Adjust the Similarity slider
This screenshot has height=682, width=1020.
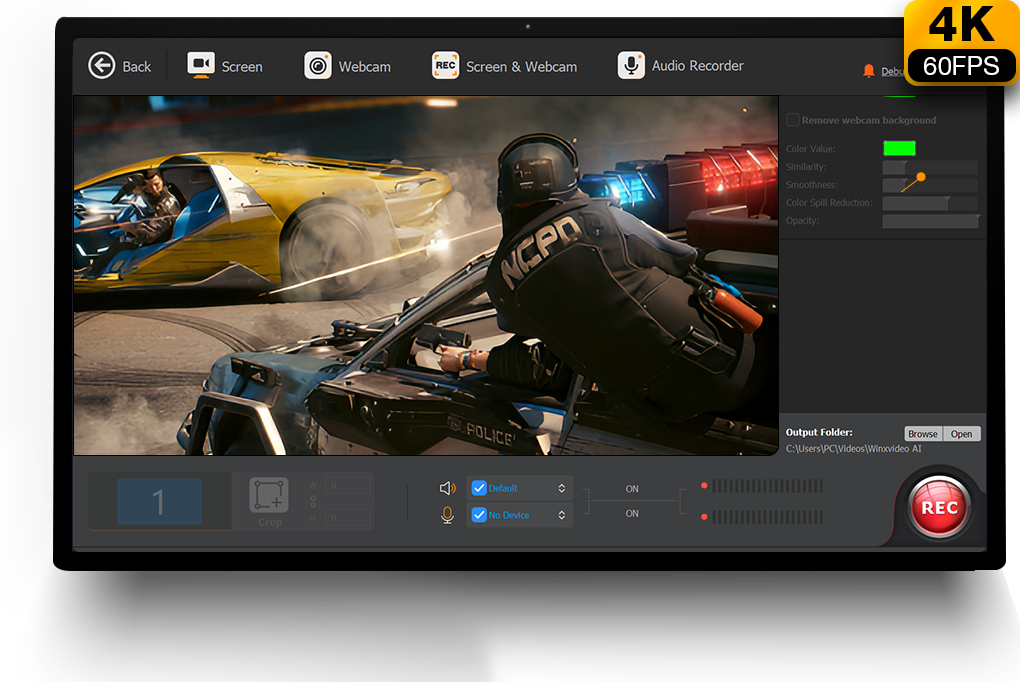click(x=930, y=167)
